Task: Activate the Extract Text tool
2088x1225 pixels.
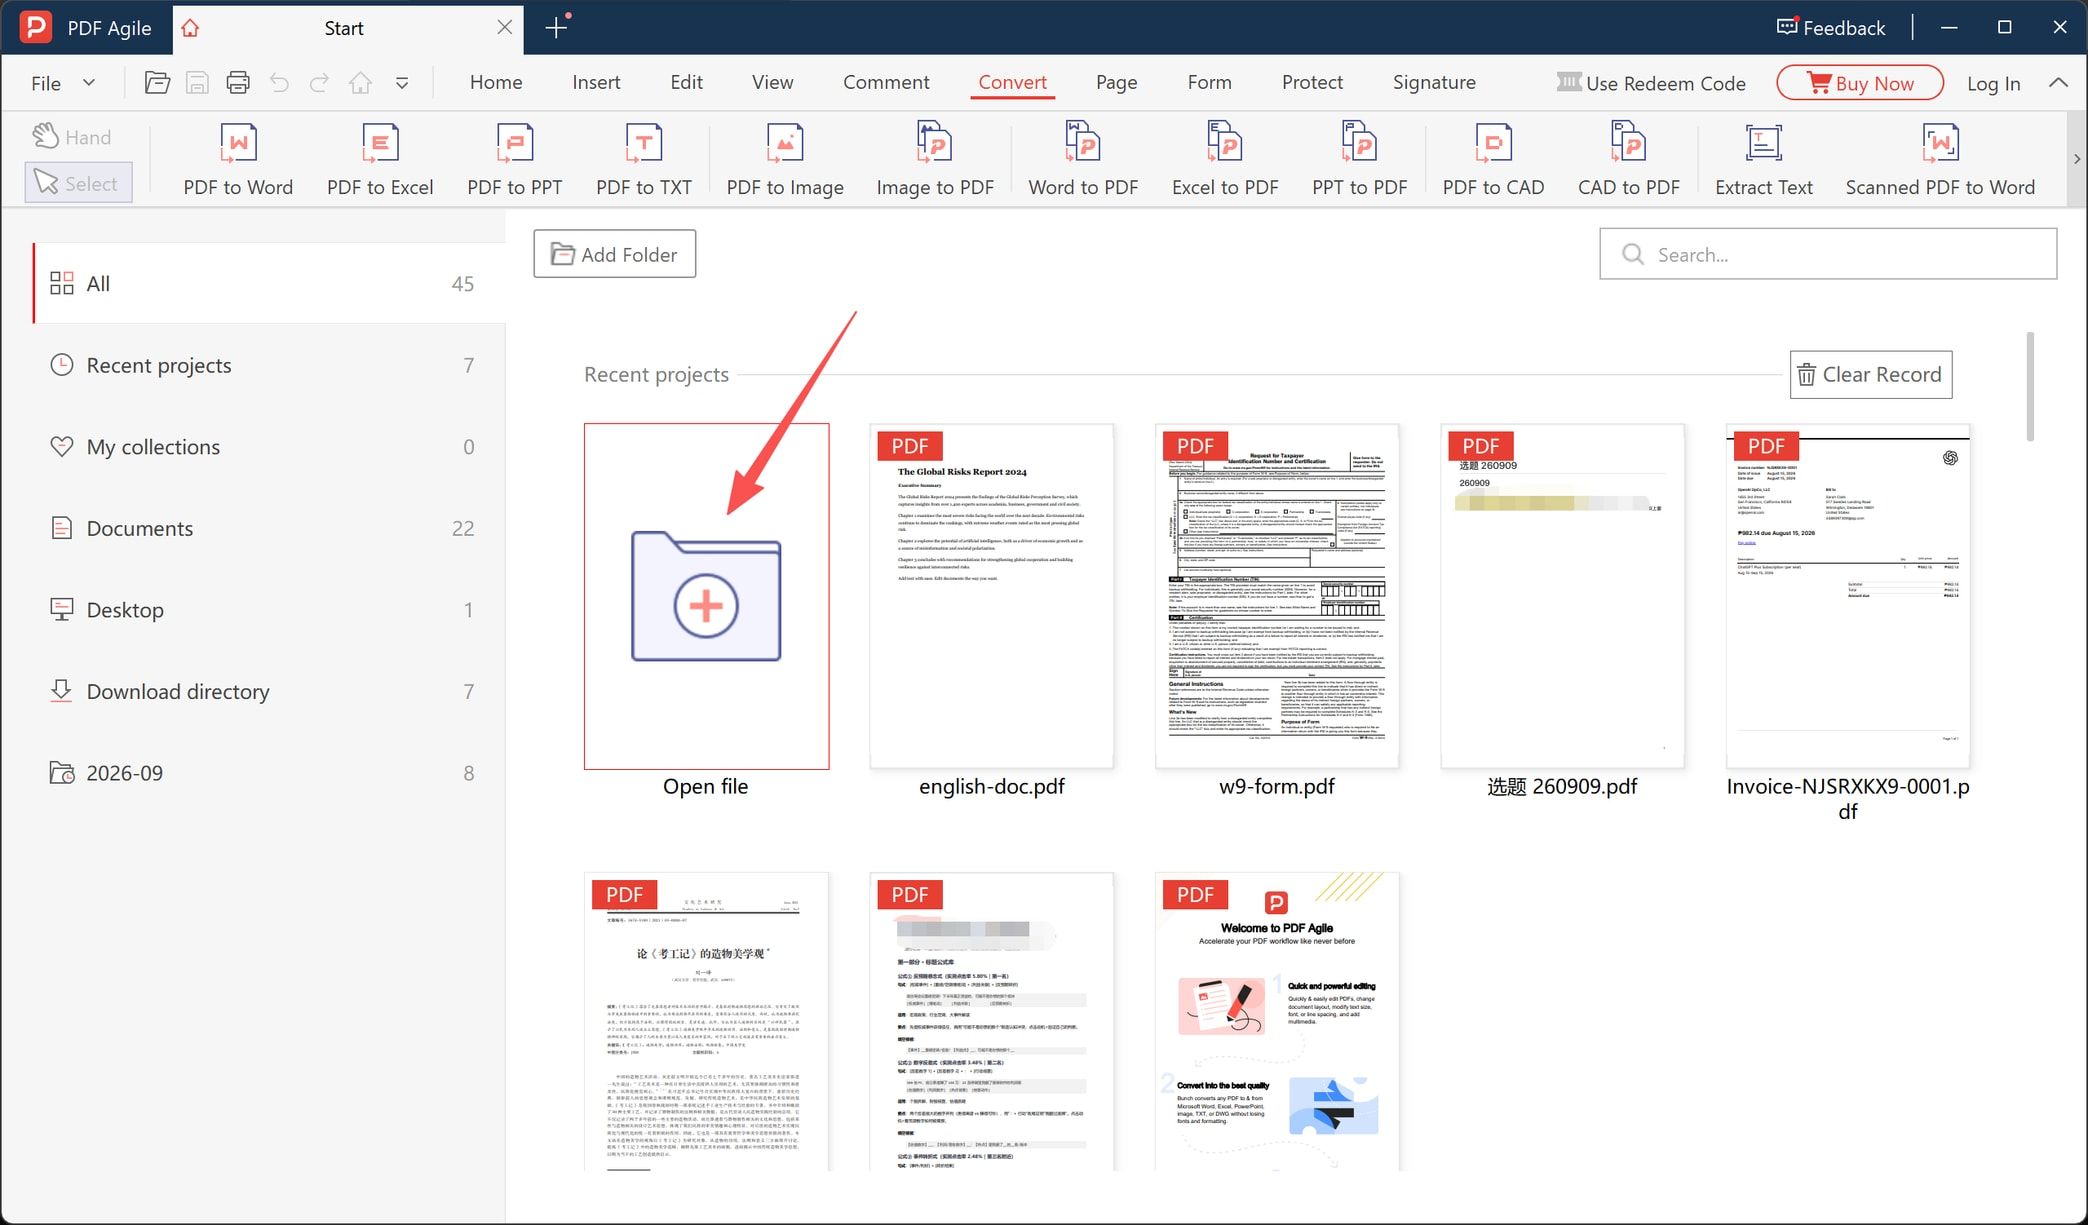Action: 1764,159
